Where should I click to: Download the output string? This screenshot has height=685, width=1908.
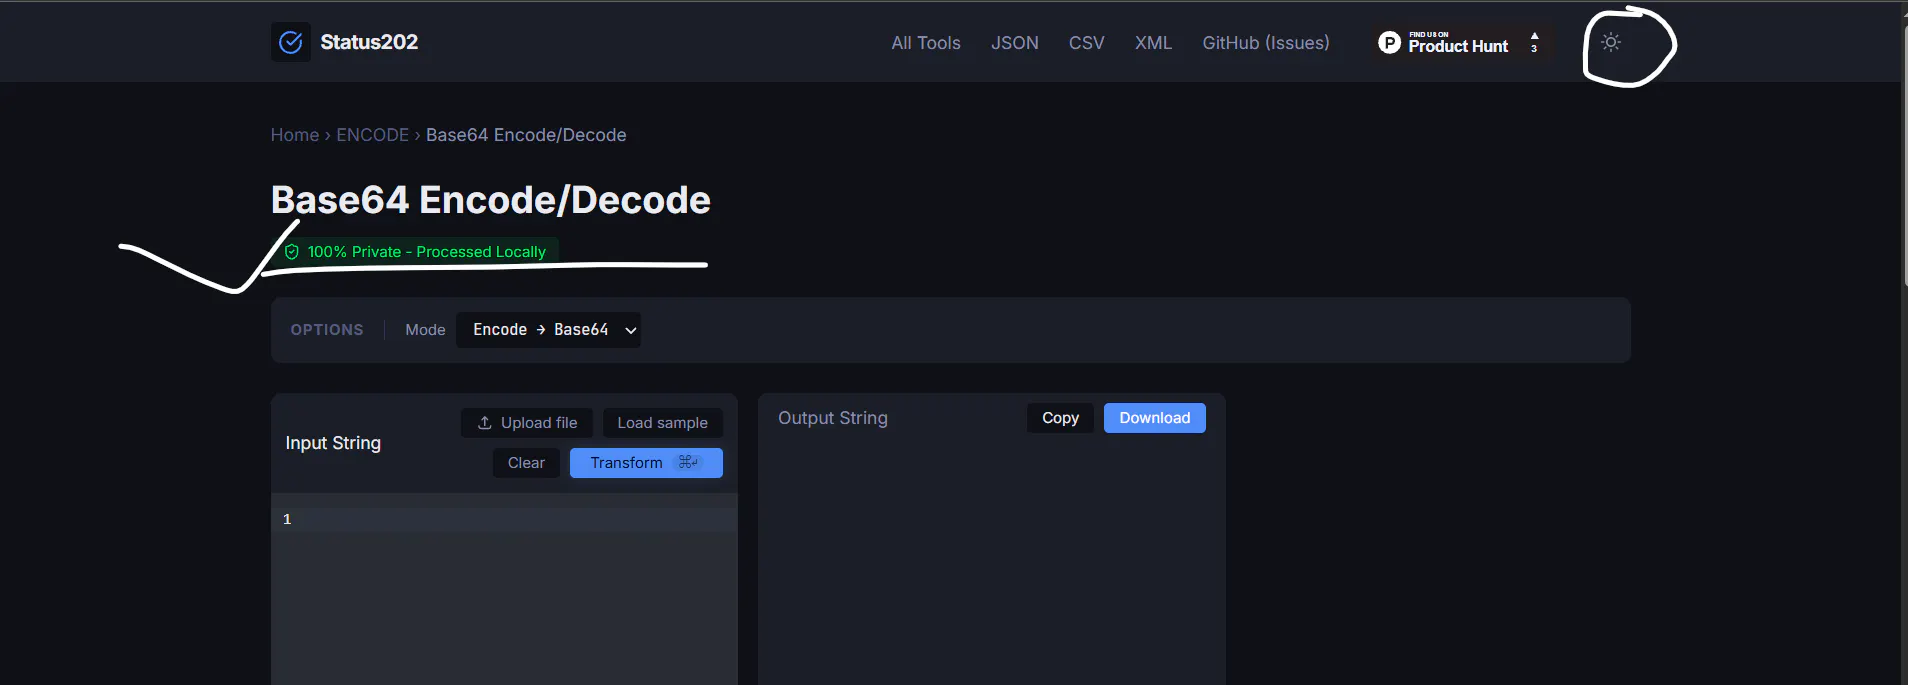1155,418
